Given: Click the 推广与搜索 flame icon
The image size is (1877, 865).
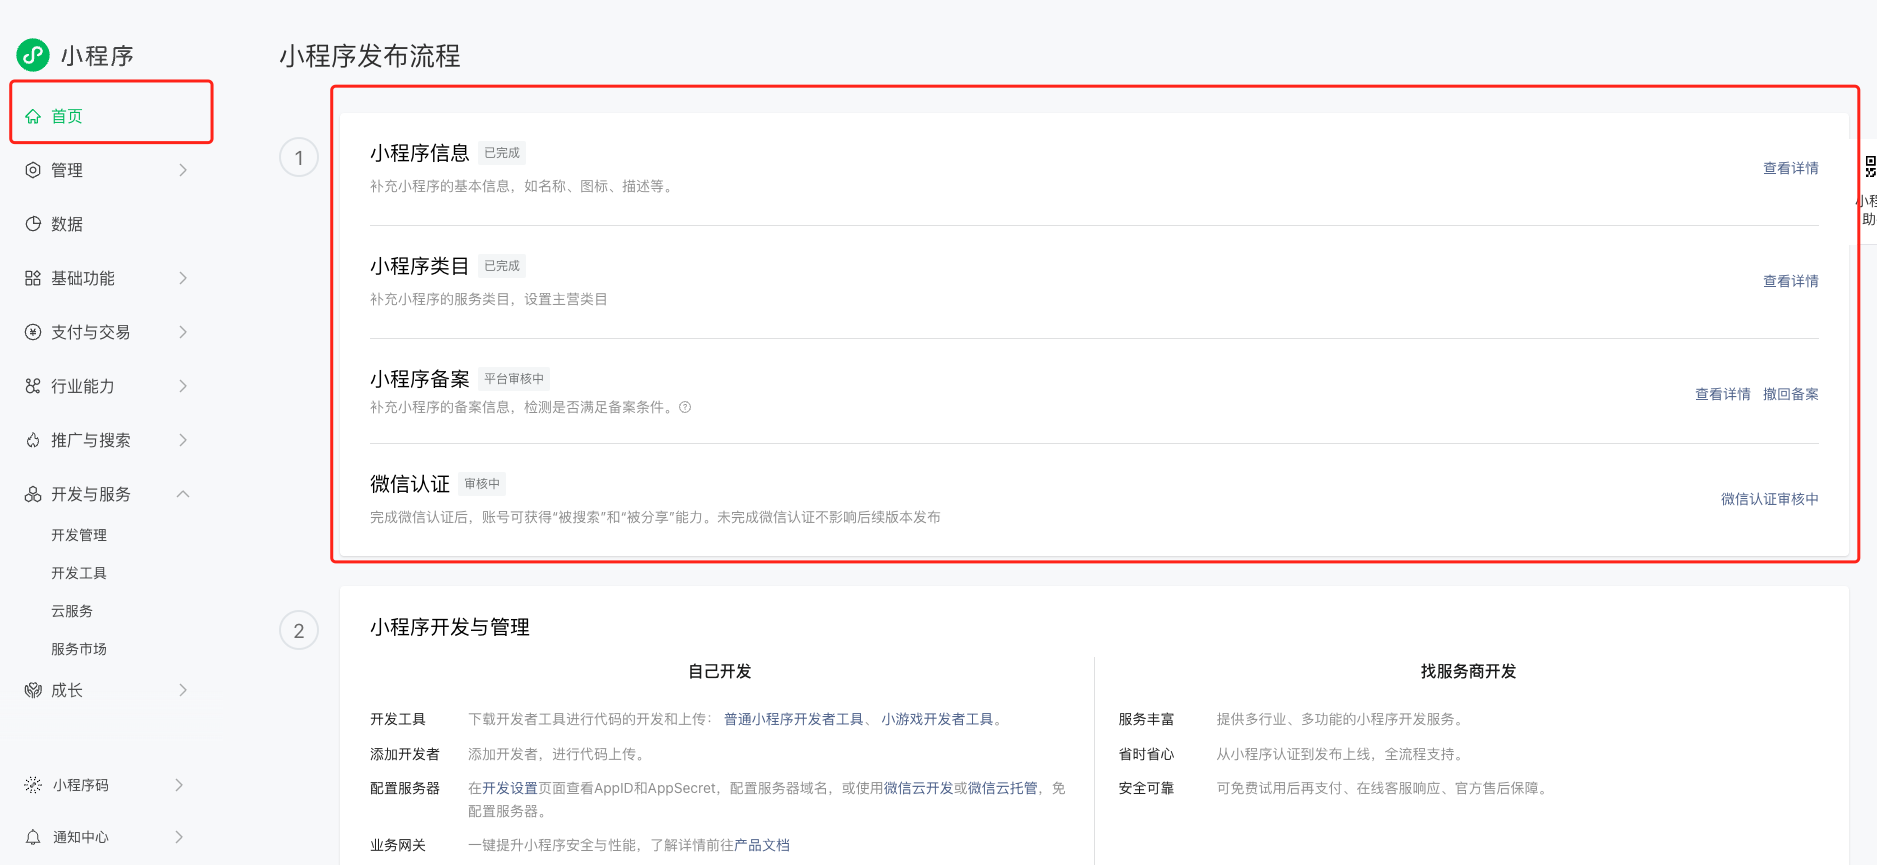Looking at the screenshot, I should (33, 440).
